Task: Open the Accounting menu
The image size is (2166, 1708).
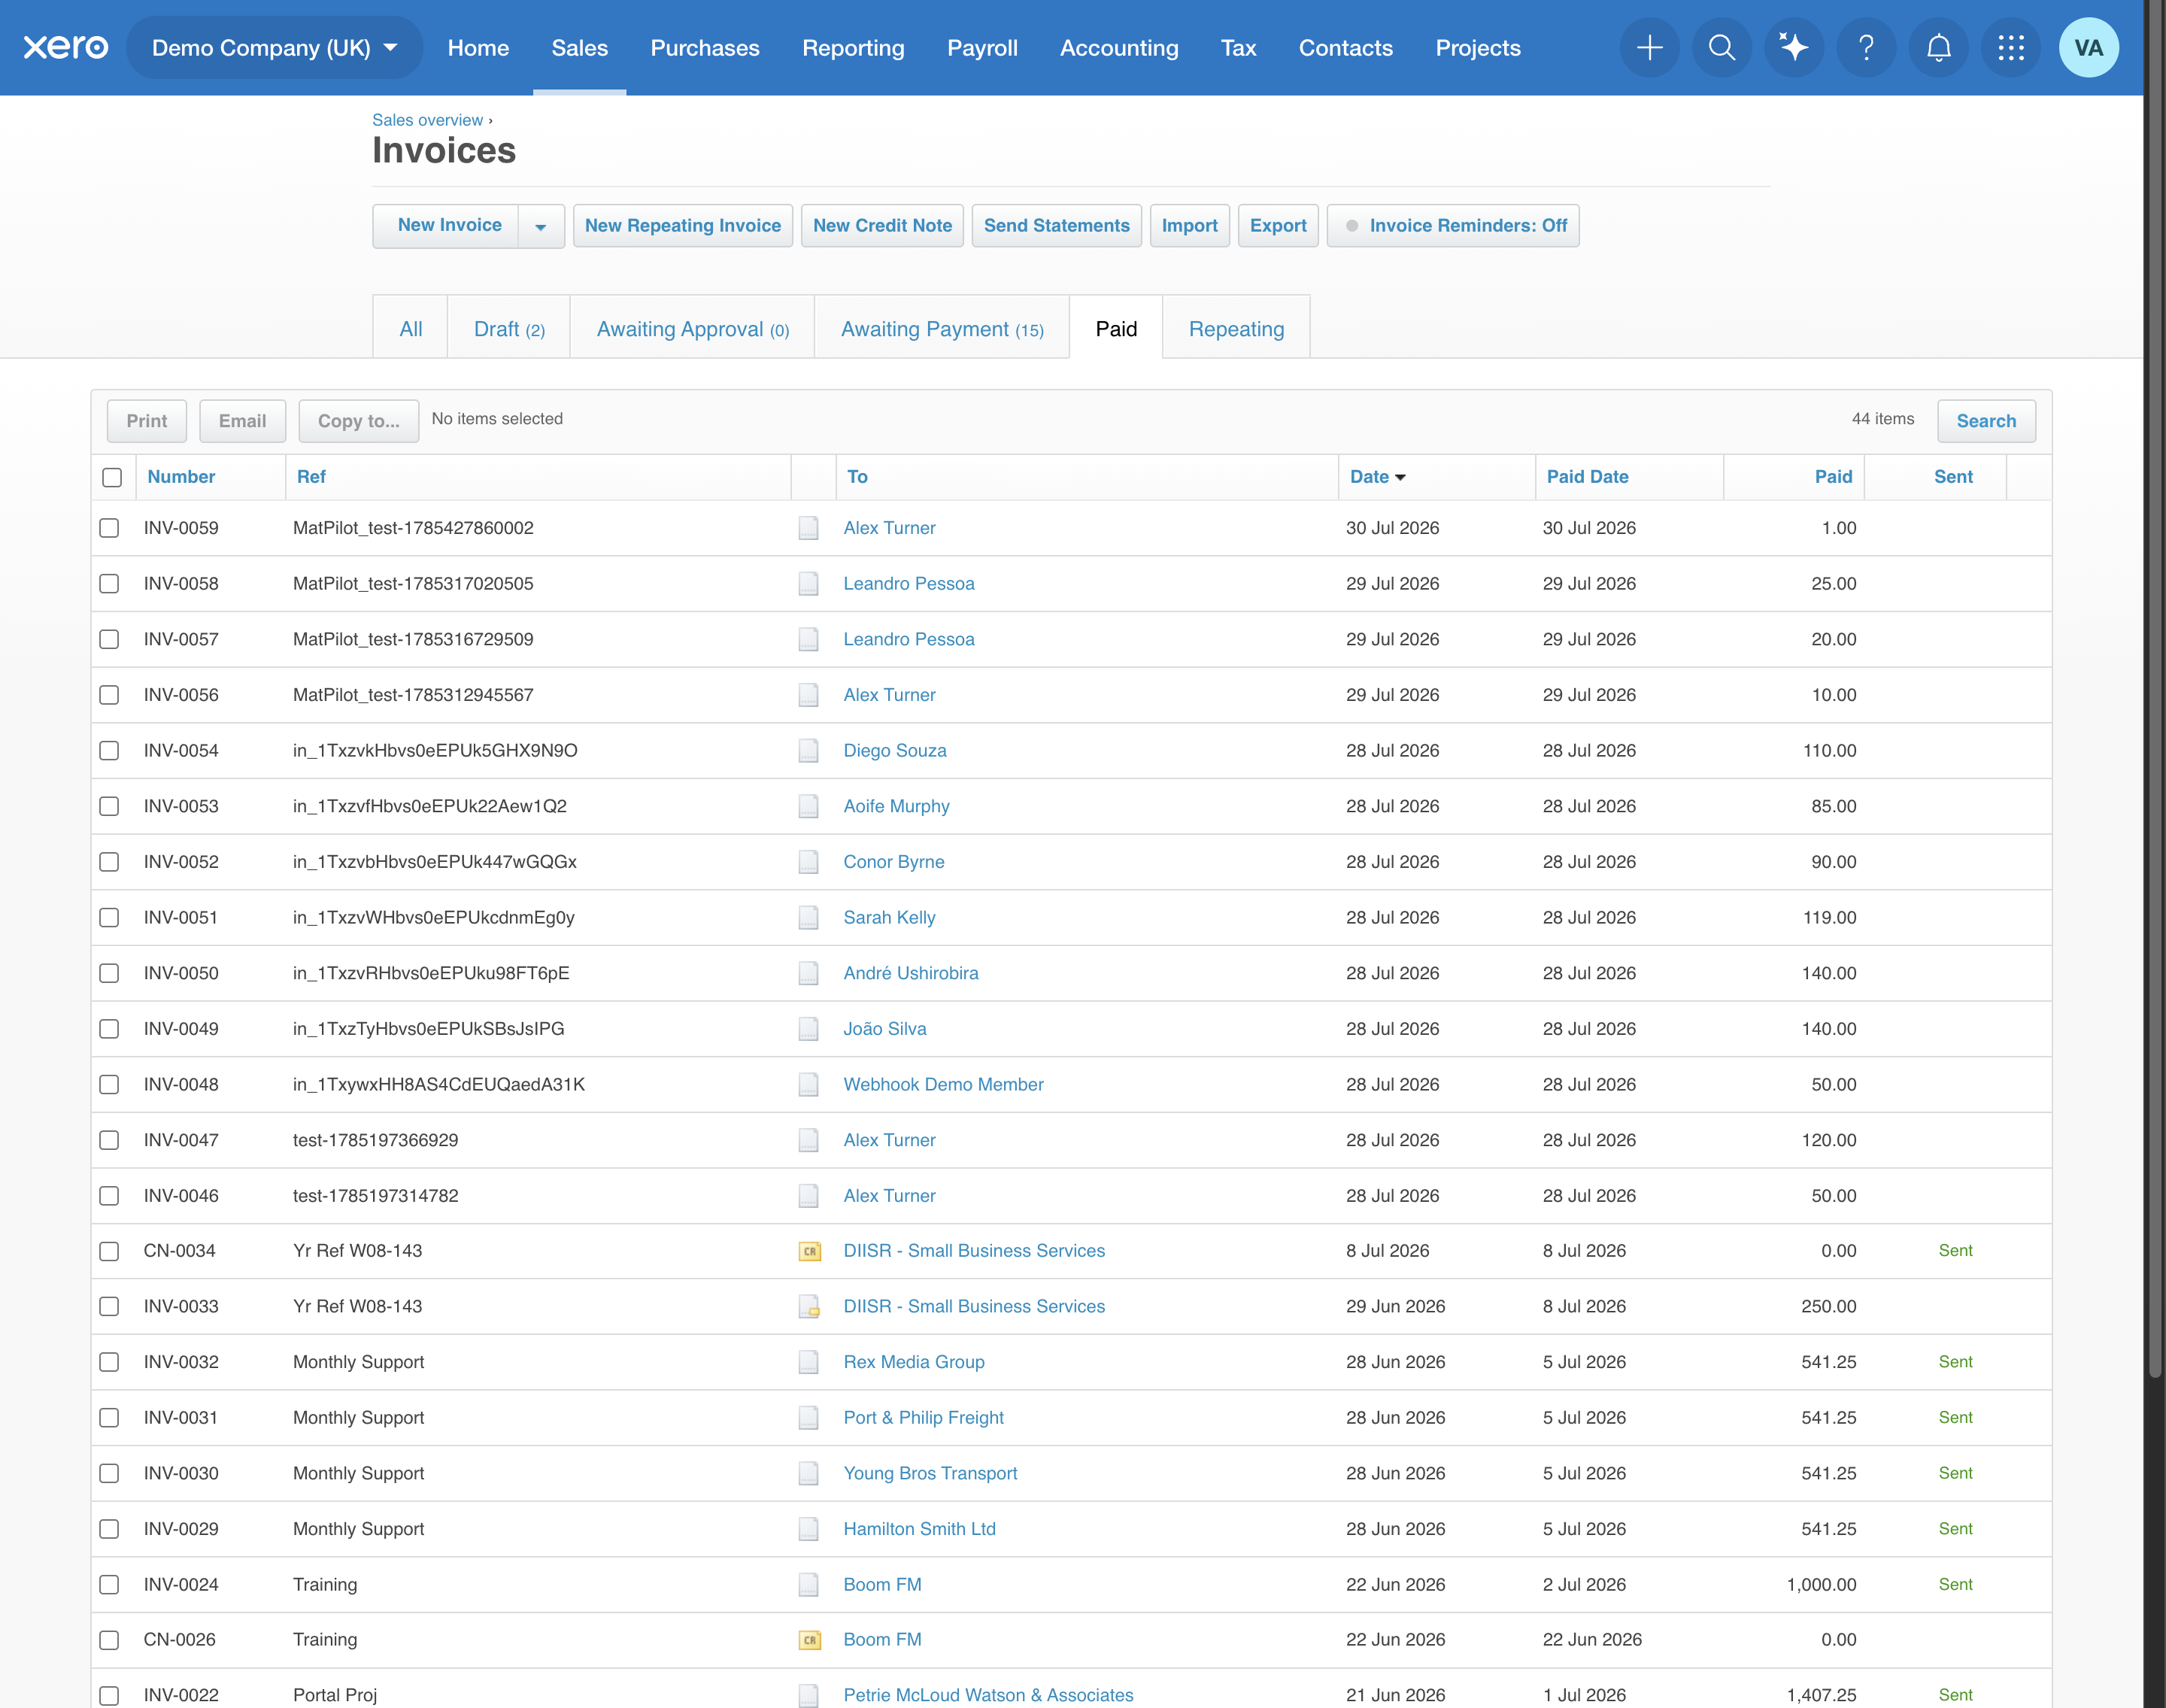Action: pyautogui.click(x=1119, y=47)
